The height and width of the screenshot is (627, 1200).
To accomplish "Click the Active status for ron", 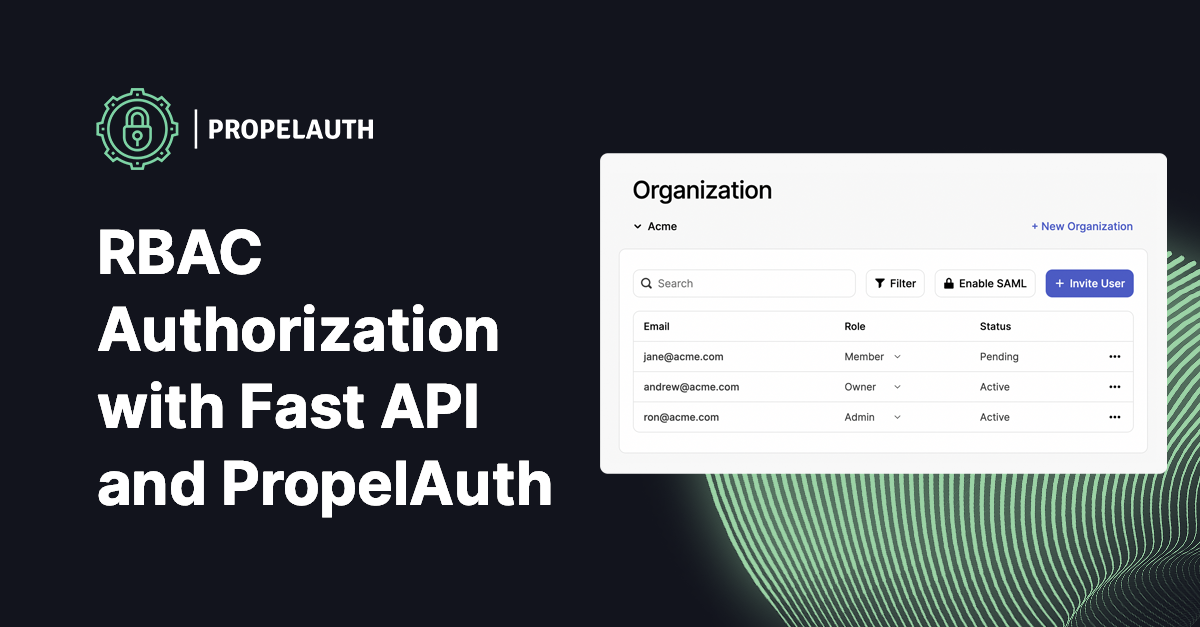I will (995, 417).
